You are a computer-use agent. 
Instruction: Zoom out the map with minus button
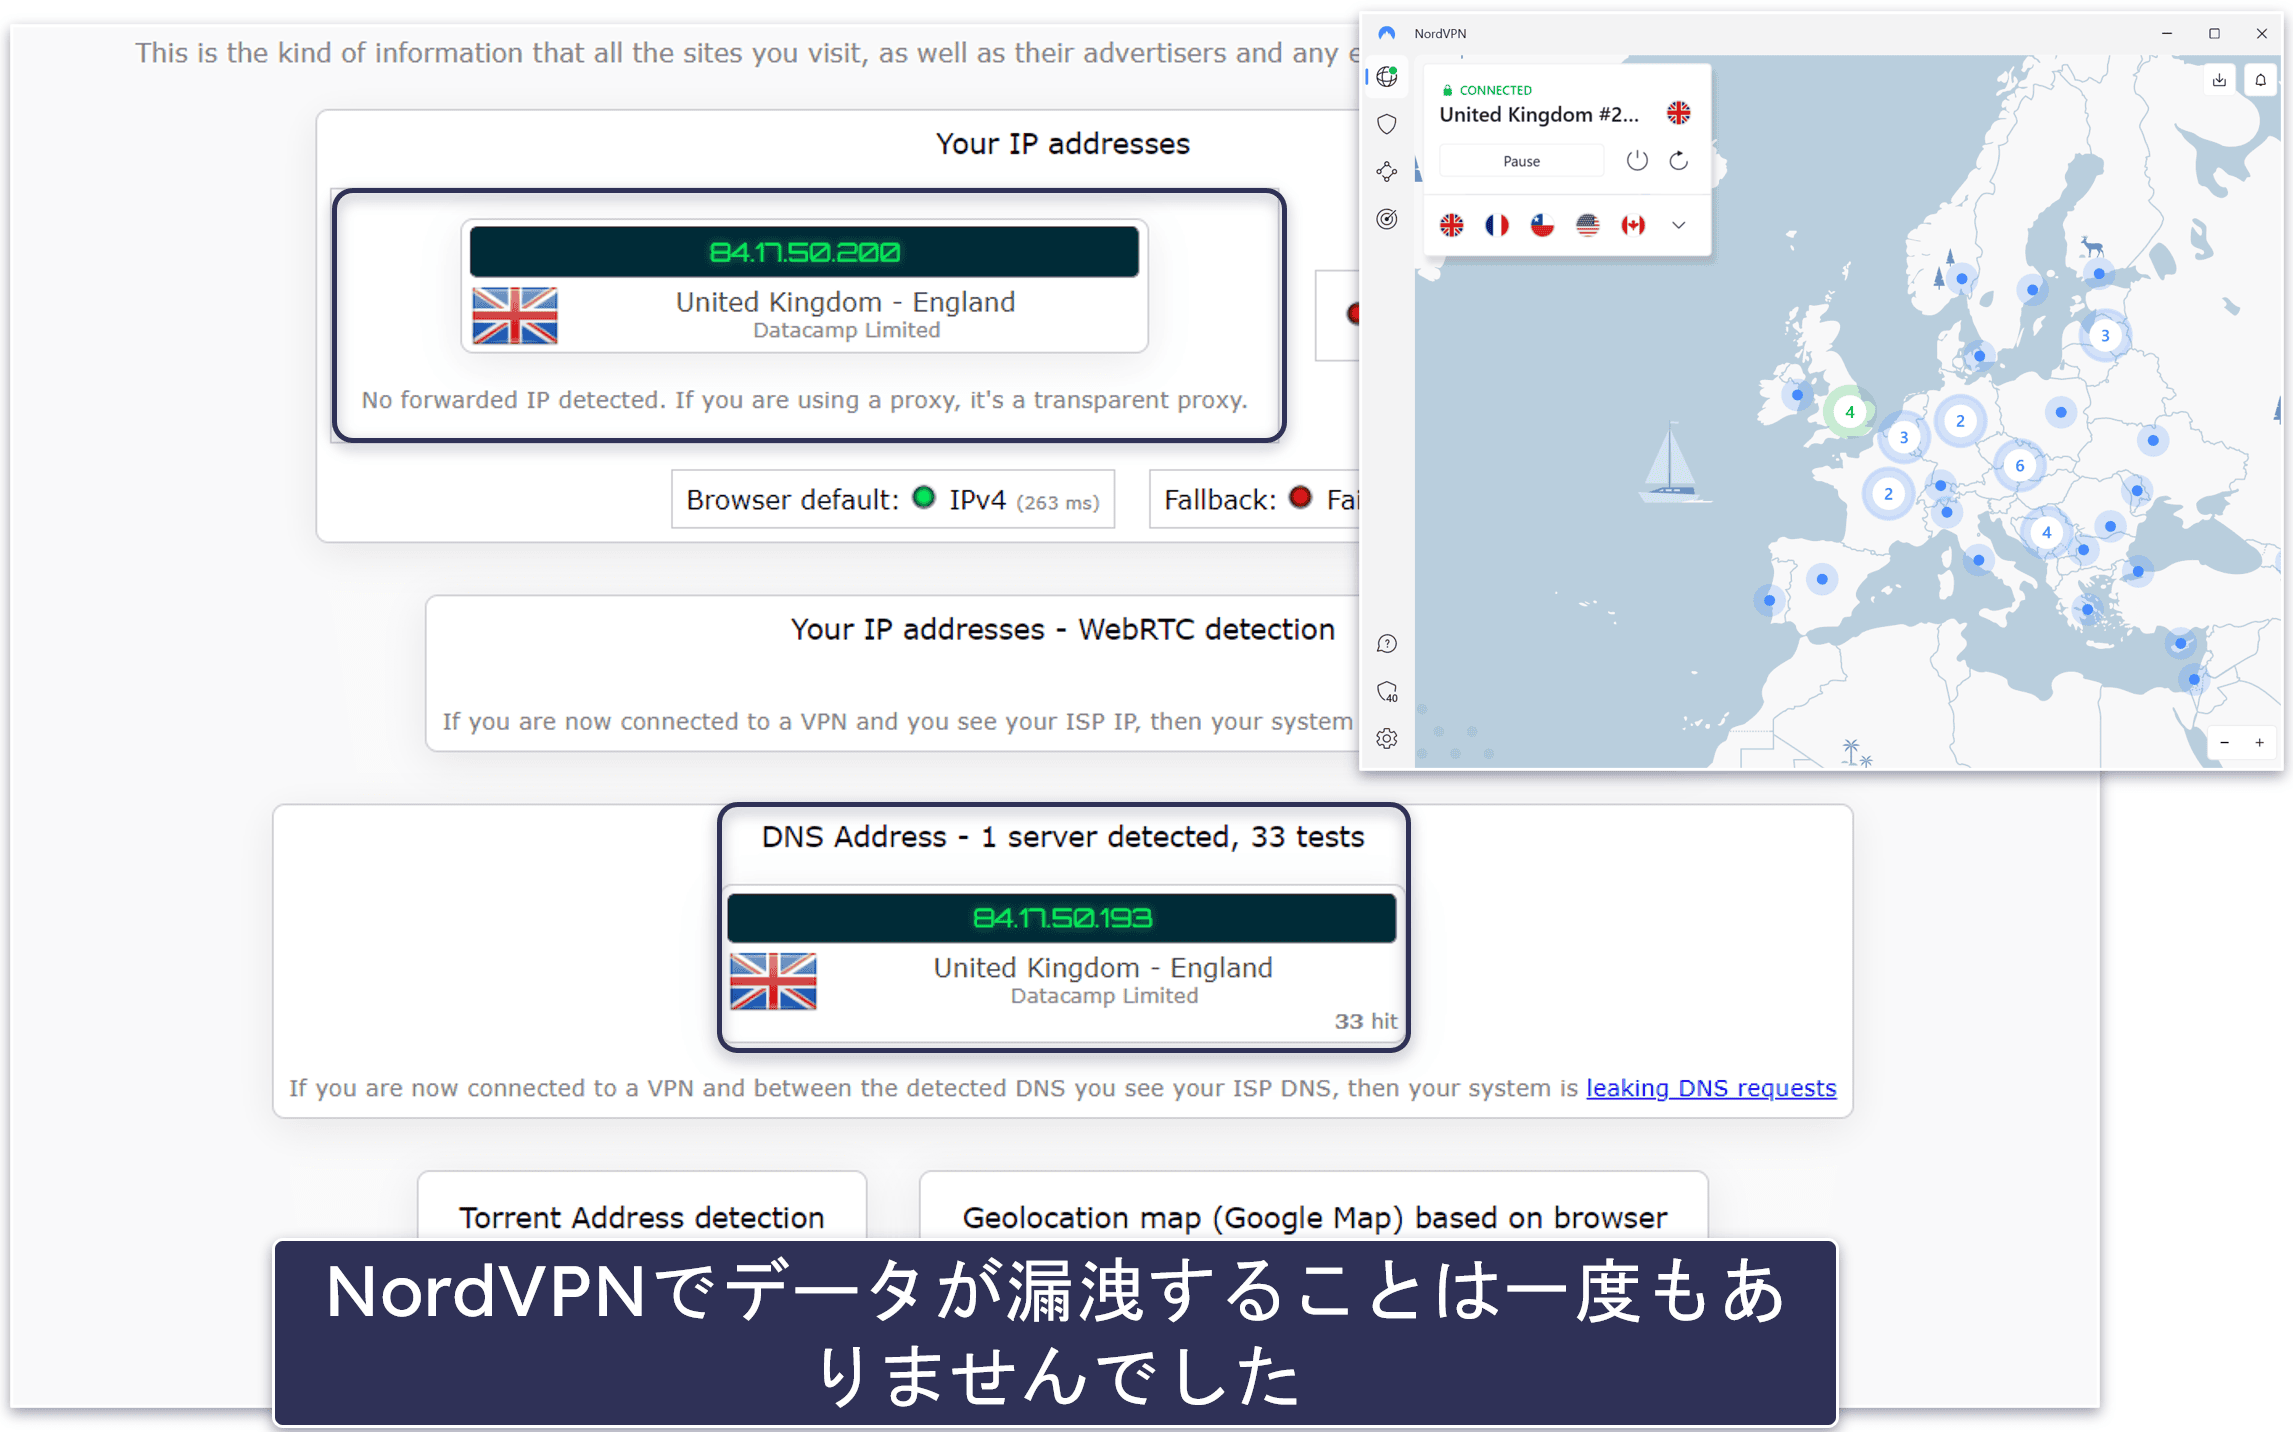pos(2225,743)
